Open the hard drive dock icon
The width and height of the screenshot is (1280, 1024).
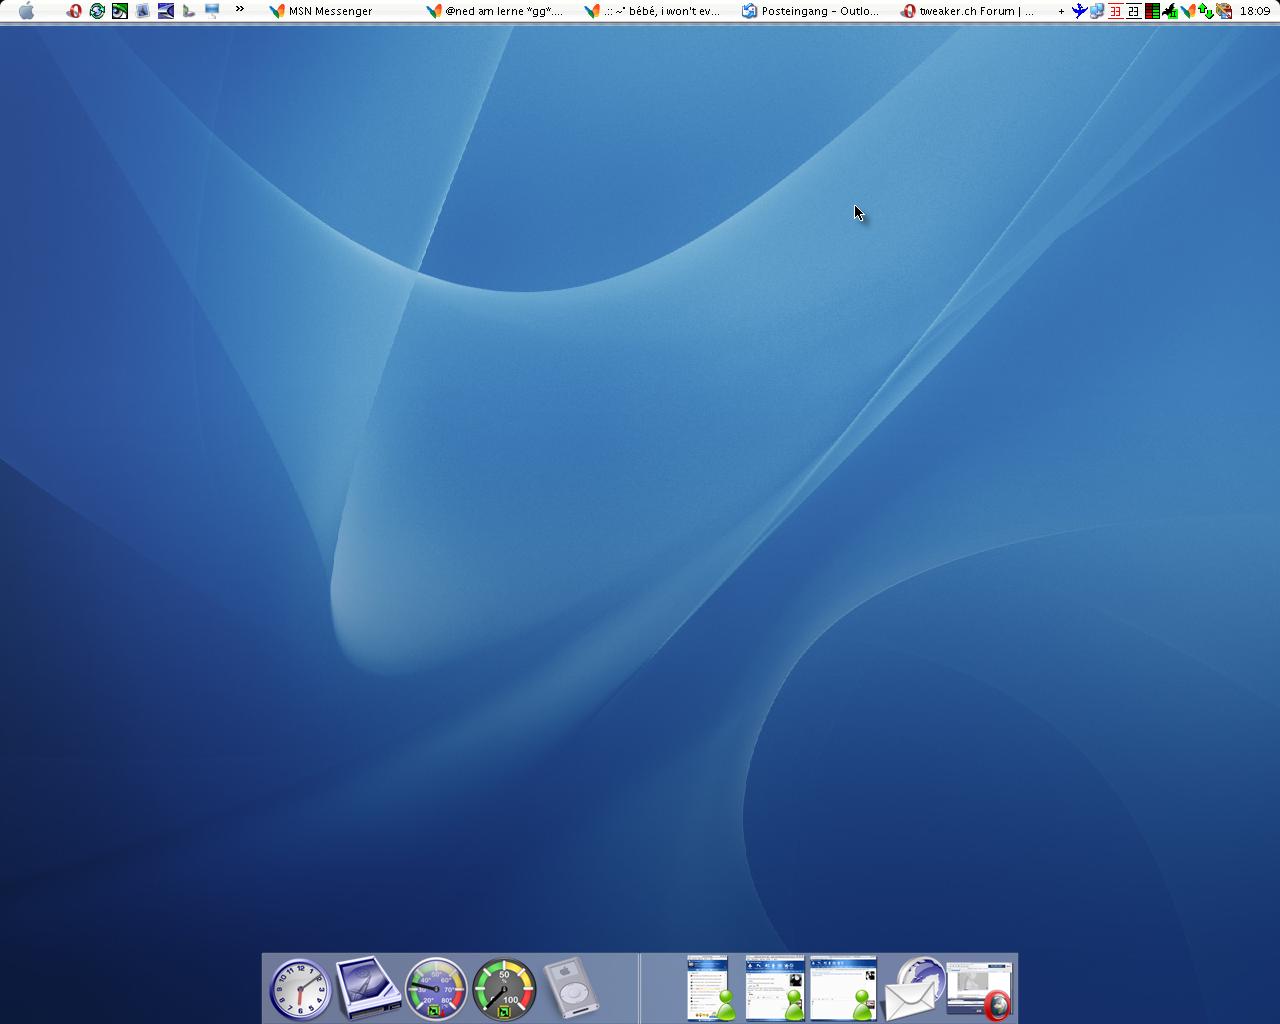click(368, 987)
